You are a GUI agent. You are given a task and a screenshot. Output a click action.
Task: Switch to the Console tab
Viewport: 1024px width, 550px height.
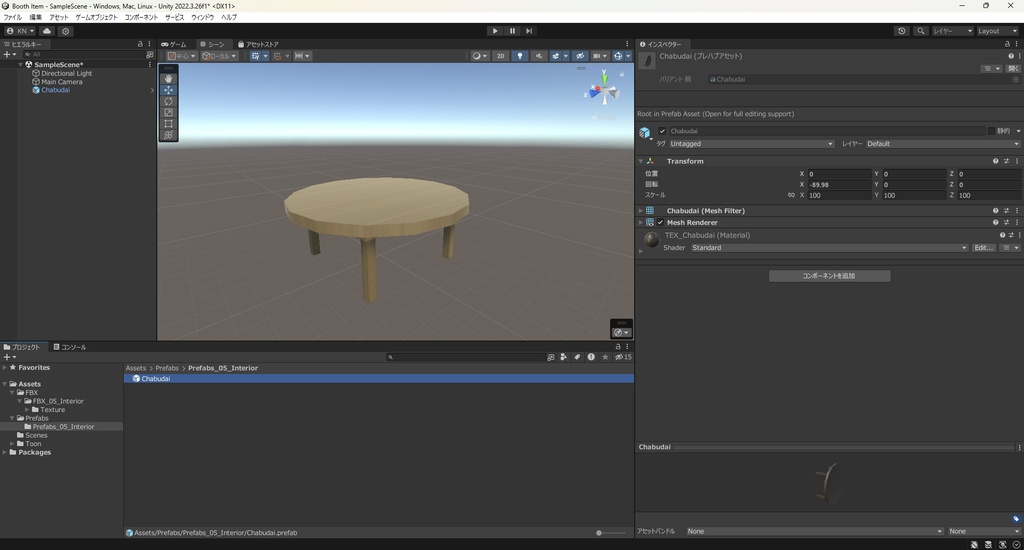70,348
